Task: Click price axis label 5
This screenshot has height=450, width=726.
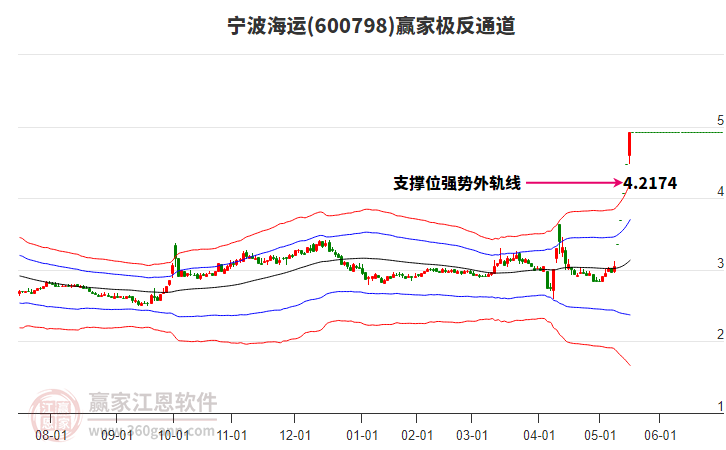Action: click(720, 121)
